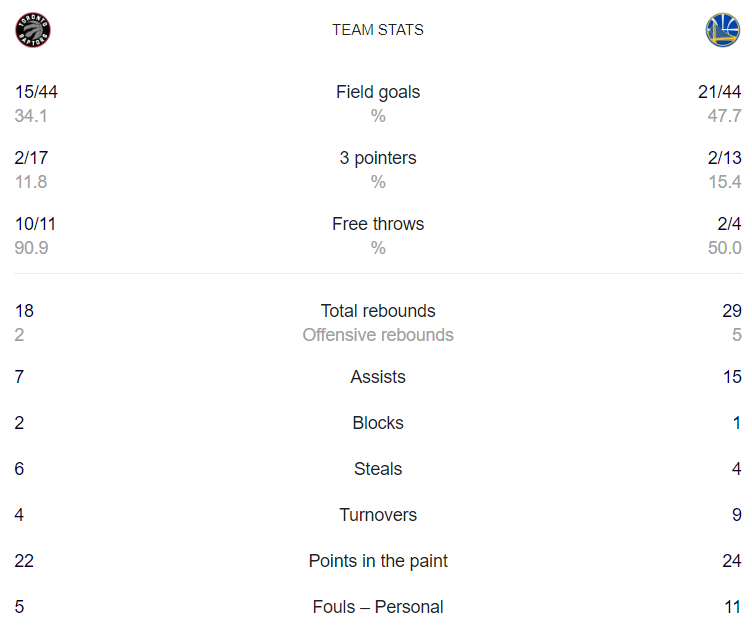Click the Offensive rebounds sub-label
Screen dimensions: 752x629
click(x=378, y=335)
